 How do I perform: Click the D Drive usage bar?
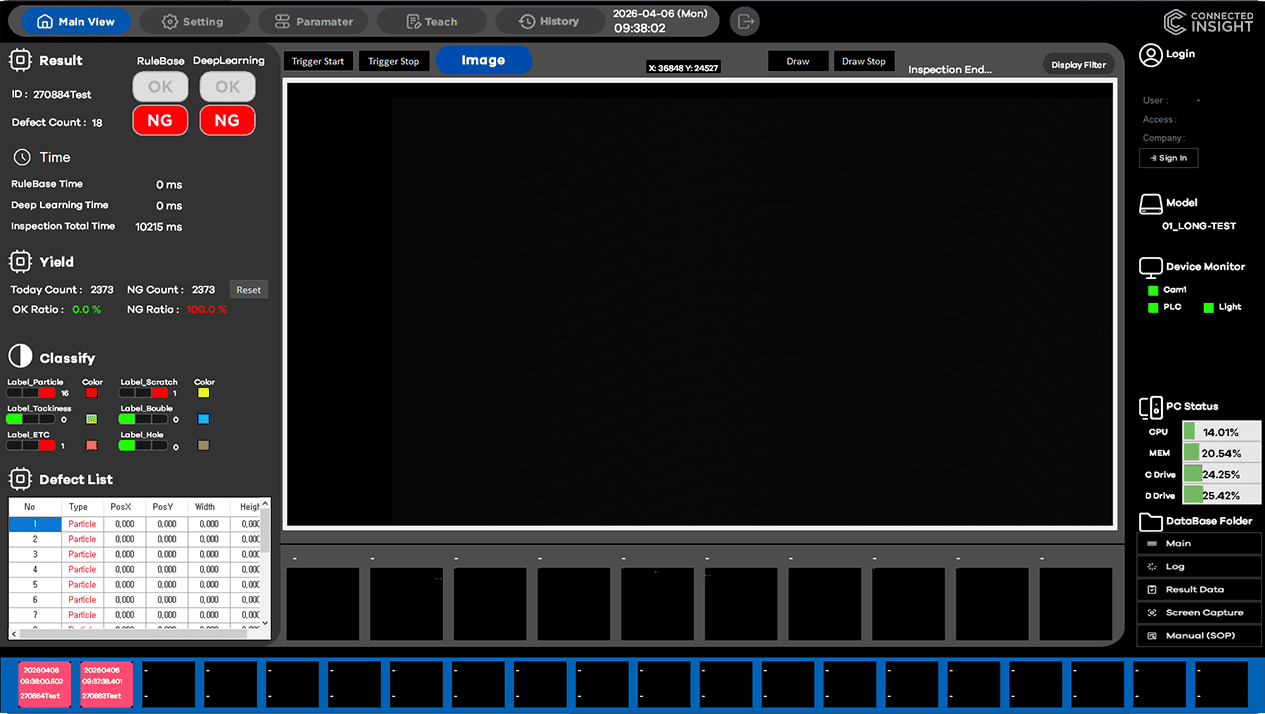(x=1221, y=495)
